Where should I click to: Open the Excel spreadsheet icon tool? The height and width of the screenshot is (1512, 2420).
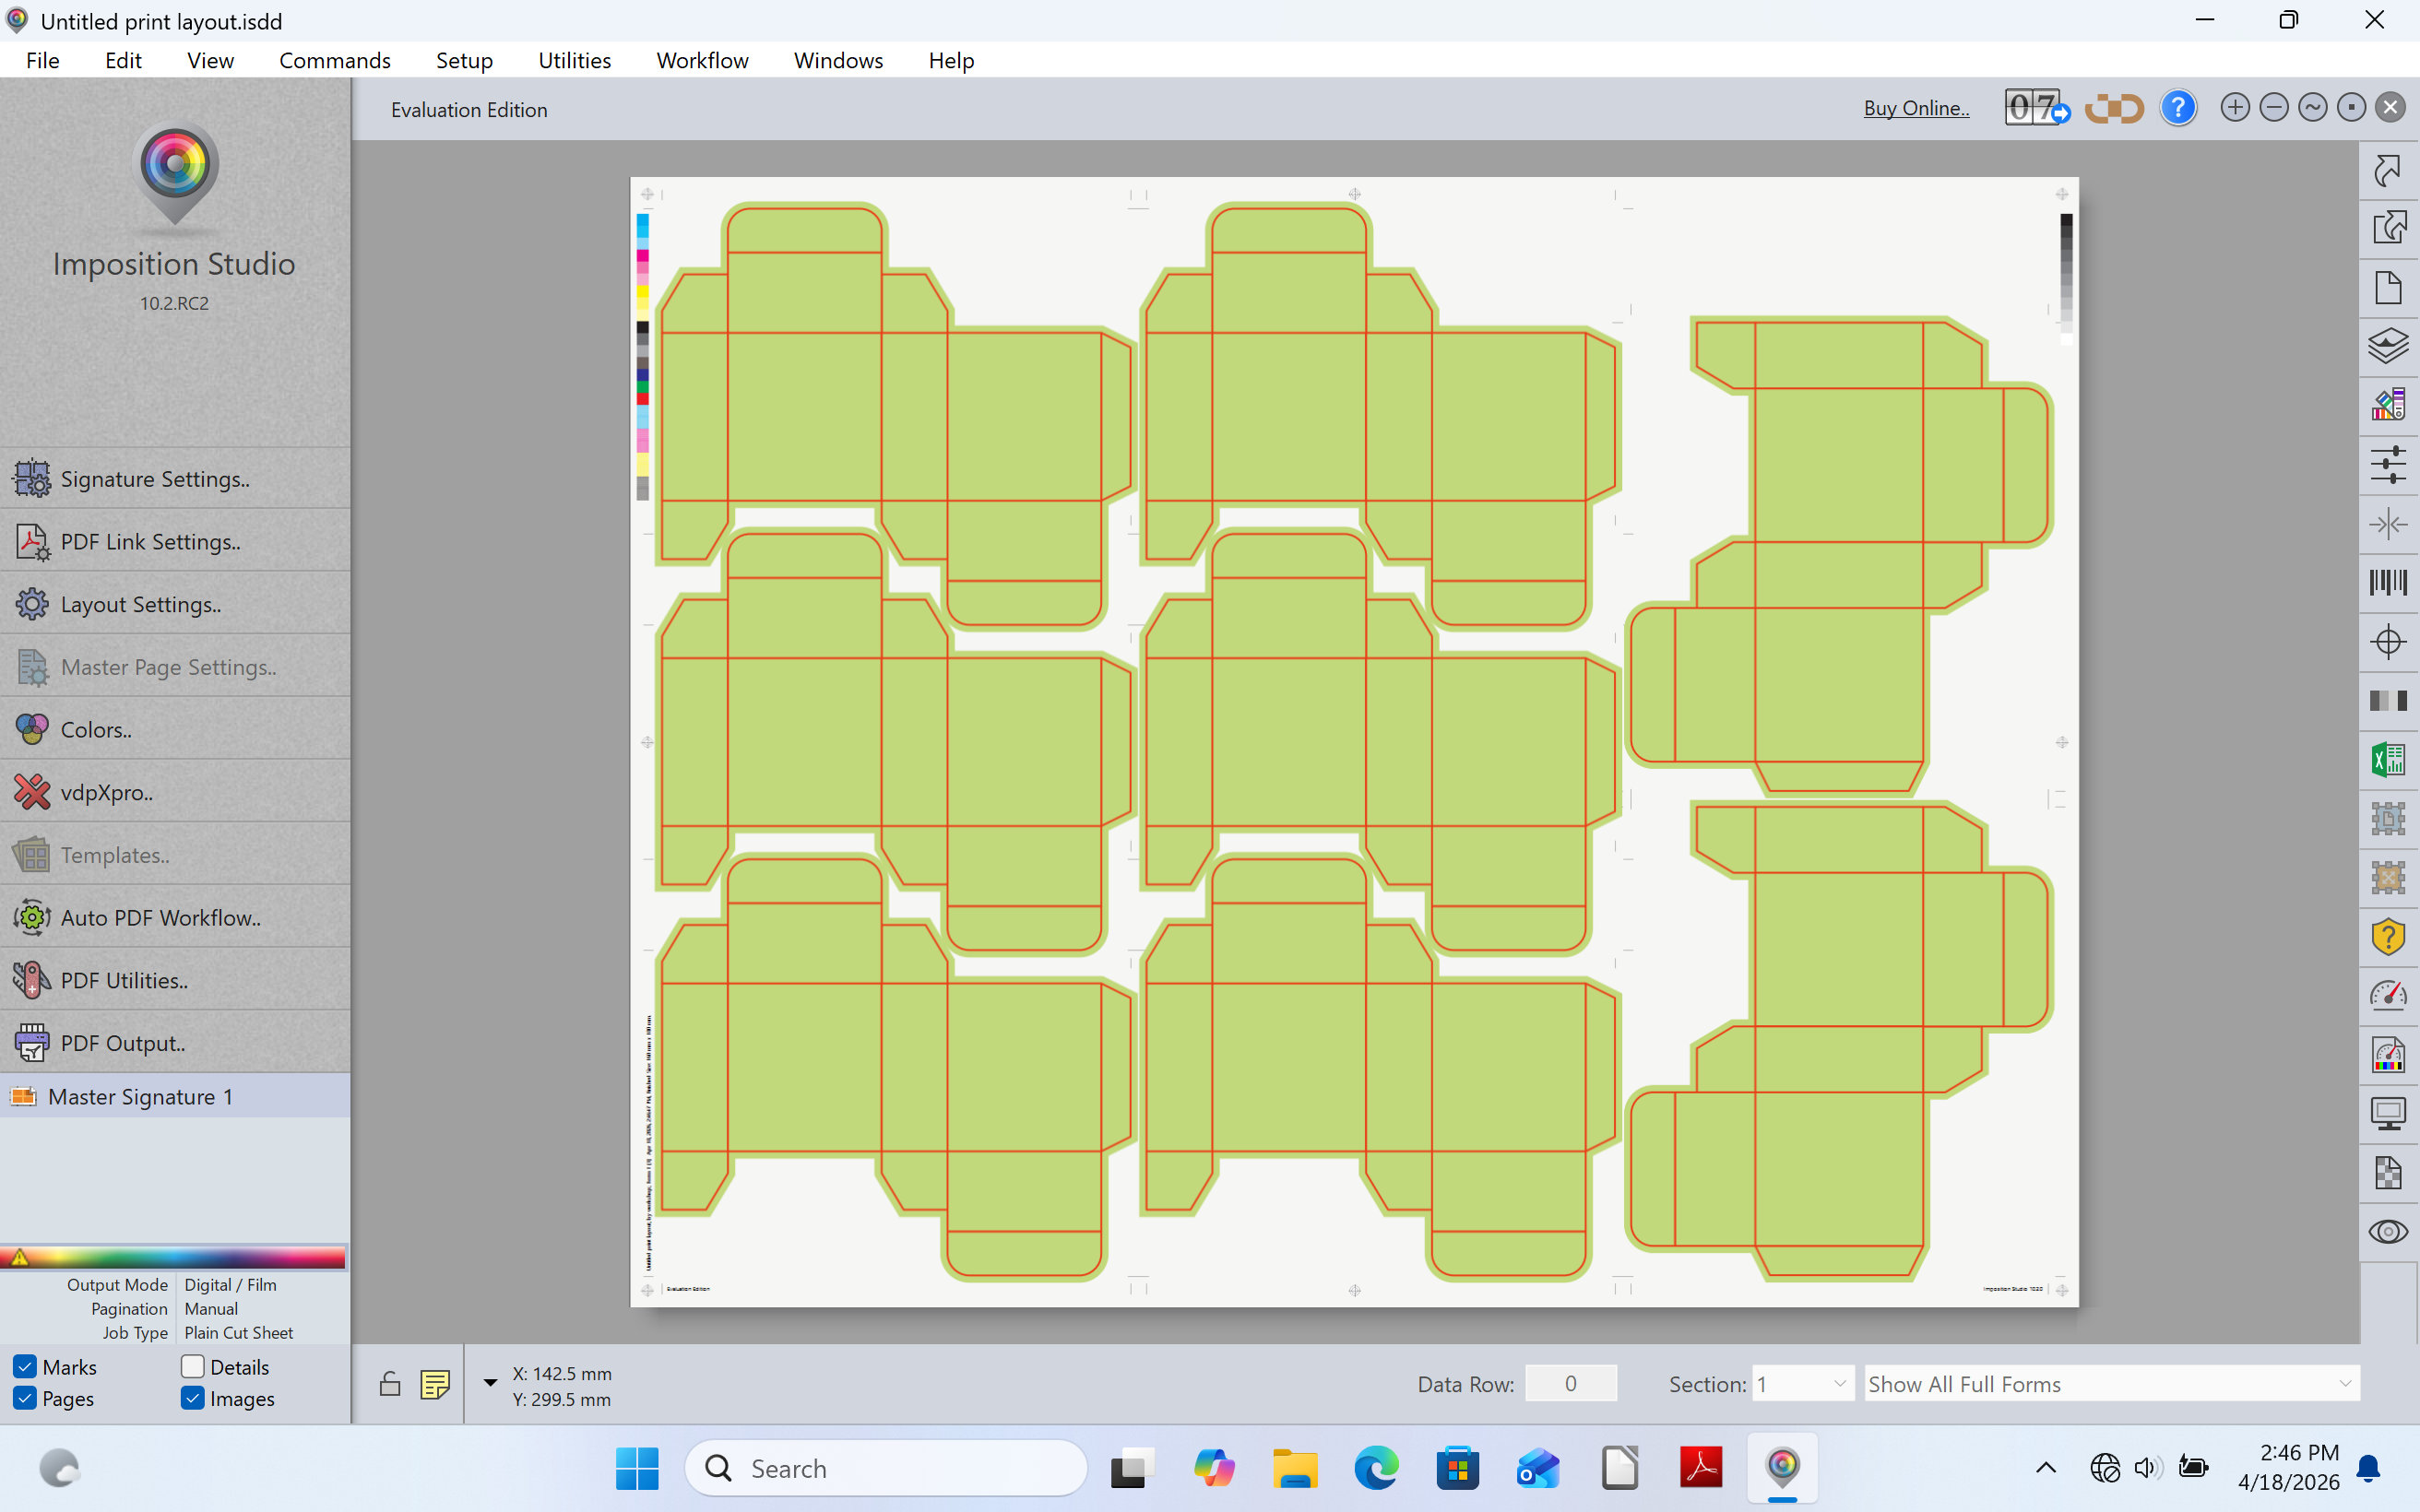(x=2388, y=760)
